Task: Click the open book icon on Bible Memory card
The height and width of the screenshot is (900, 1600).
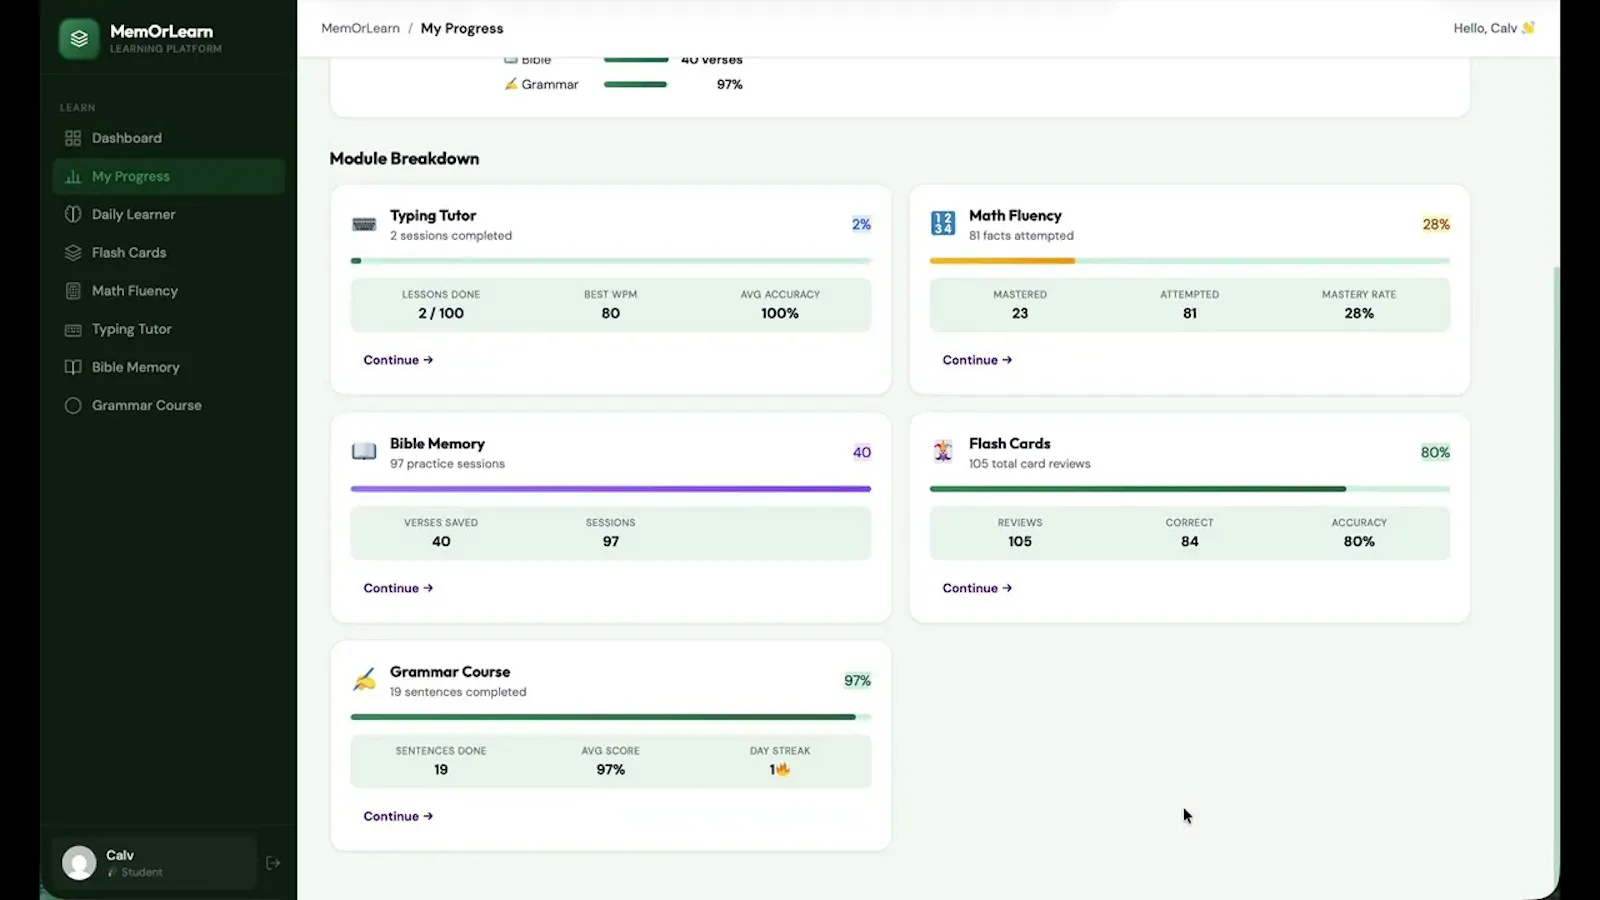Action: tap(364, 452)
